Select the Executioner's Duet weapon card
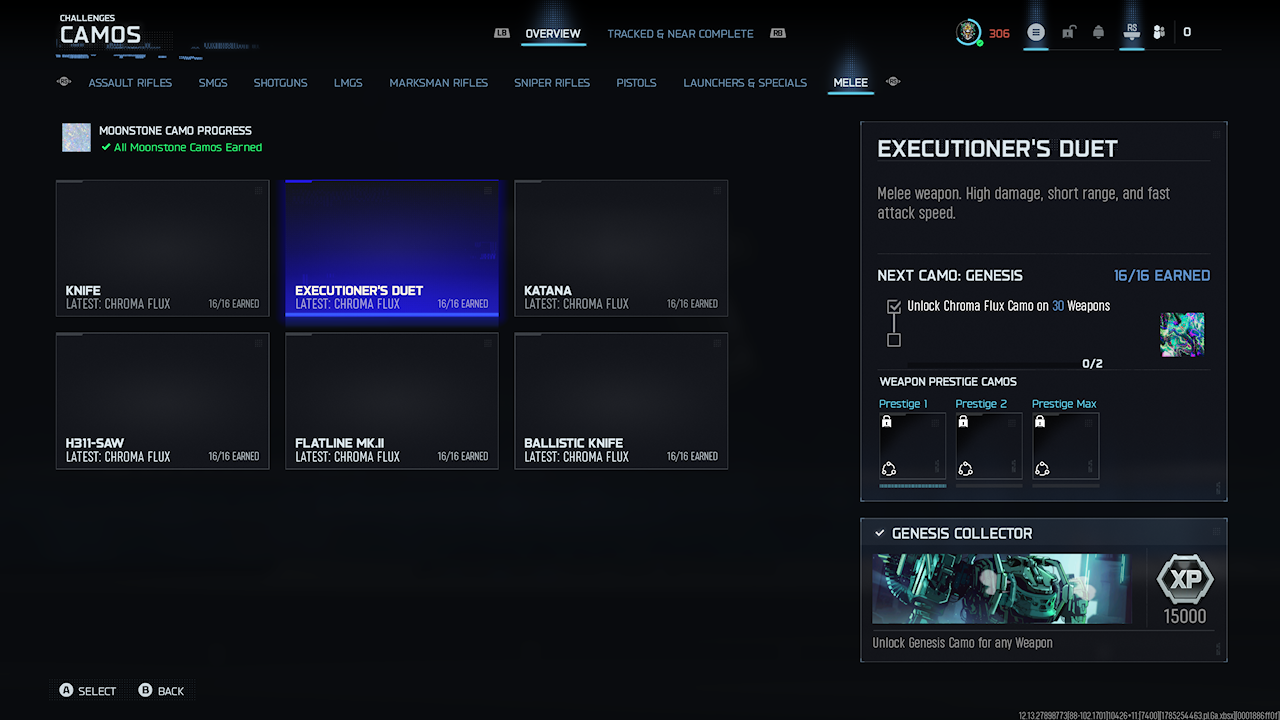The width and height of the screenshot is (1280, 720). [392, 248]
